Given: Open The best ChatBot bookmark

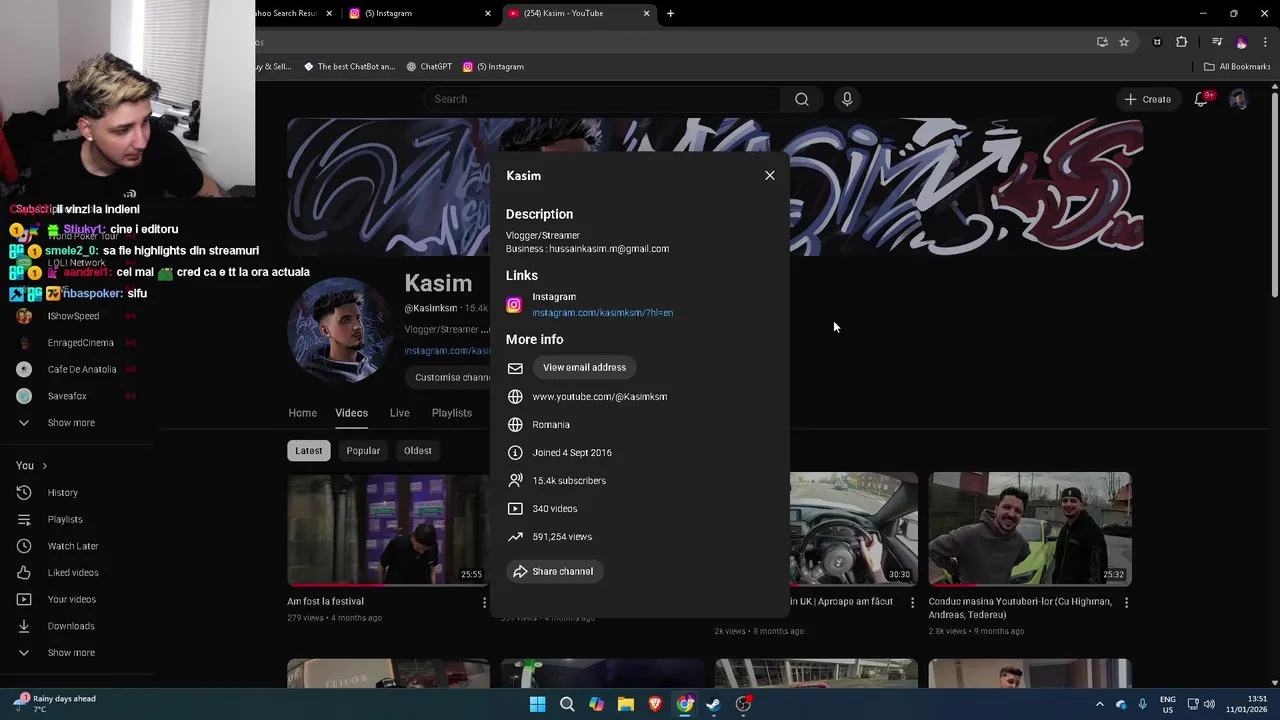Looking at the screenshot, I should pos(349,67).
